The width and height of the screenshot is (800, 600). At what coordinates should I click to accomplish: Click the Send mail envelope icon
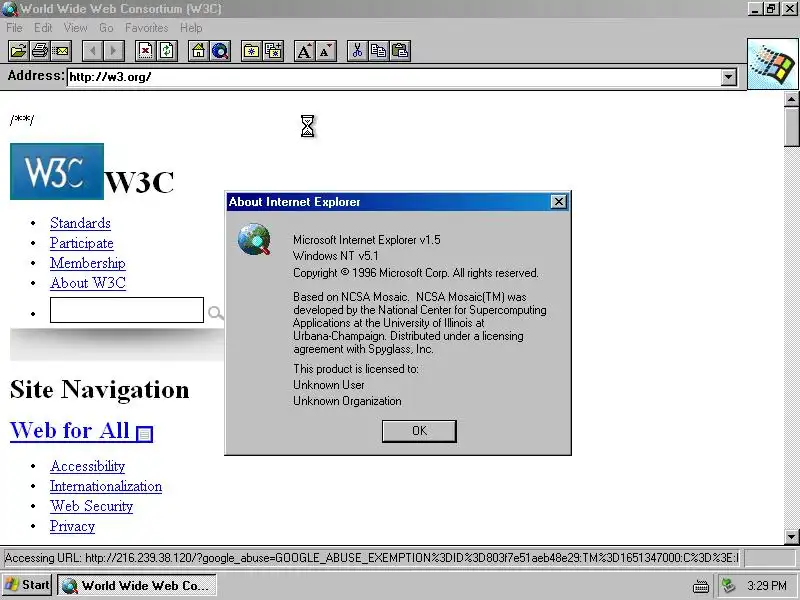pos(61,51)
